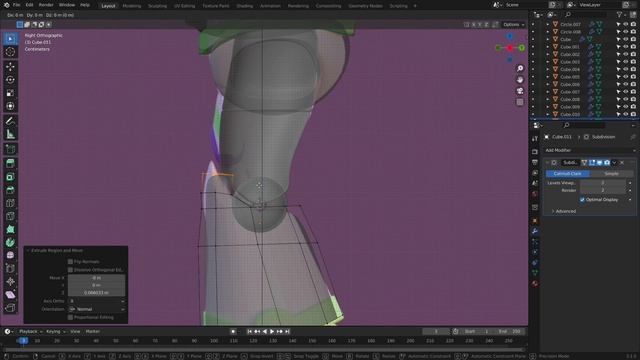Select Catmull-Clark subdivision type
The height and width of the screenshot is (360, 640).
point(568,173)
